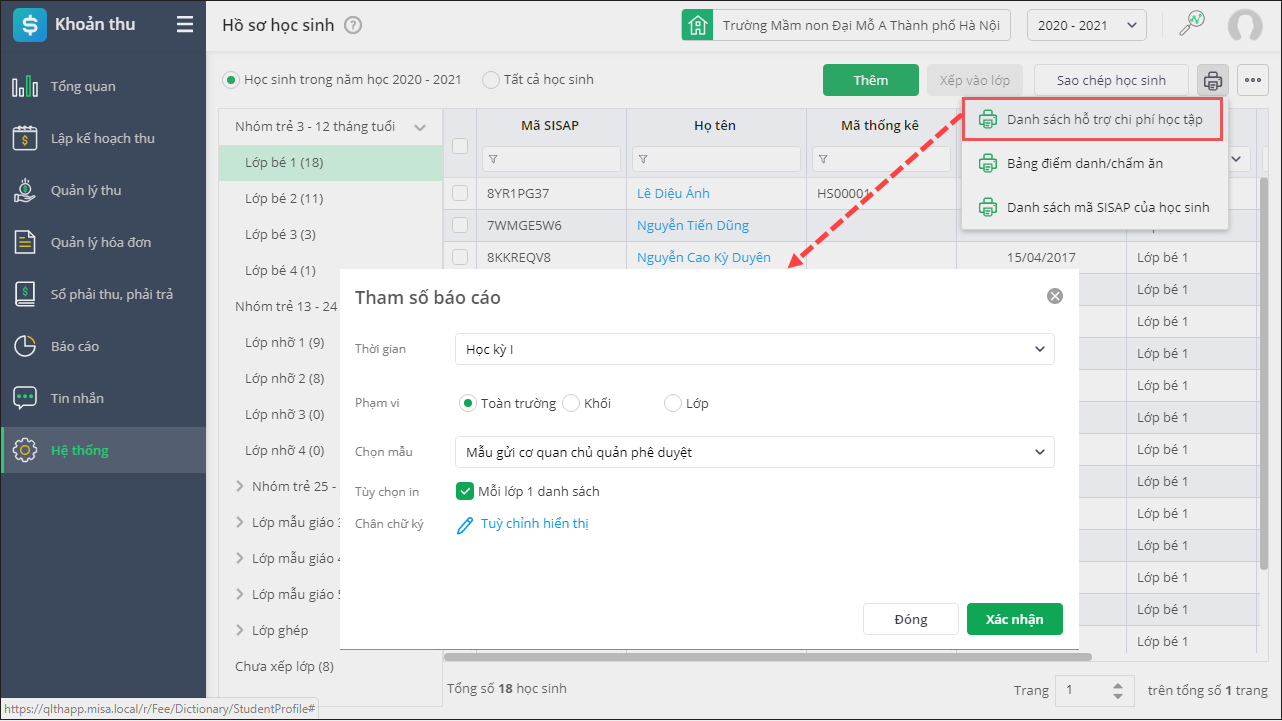
Task: Open Sổ phải thu, phải trả
Action: 103,294
